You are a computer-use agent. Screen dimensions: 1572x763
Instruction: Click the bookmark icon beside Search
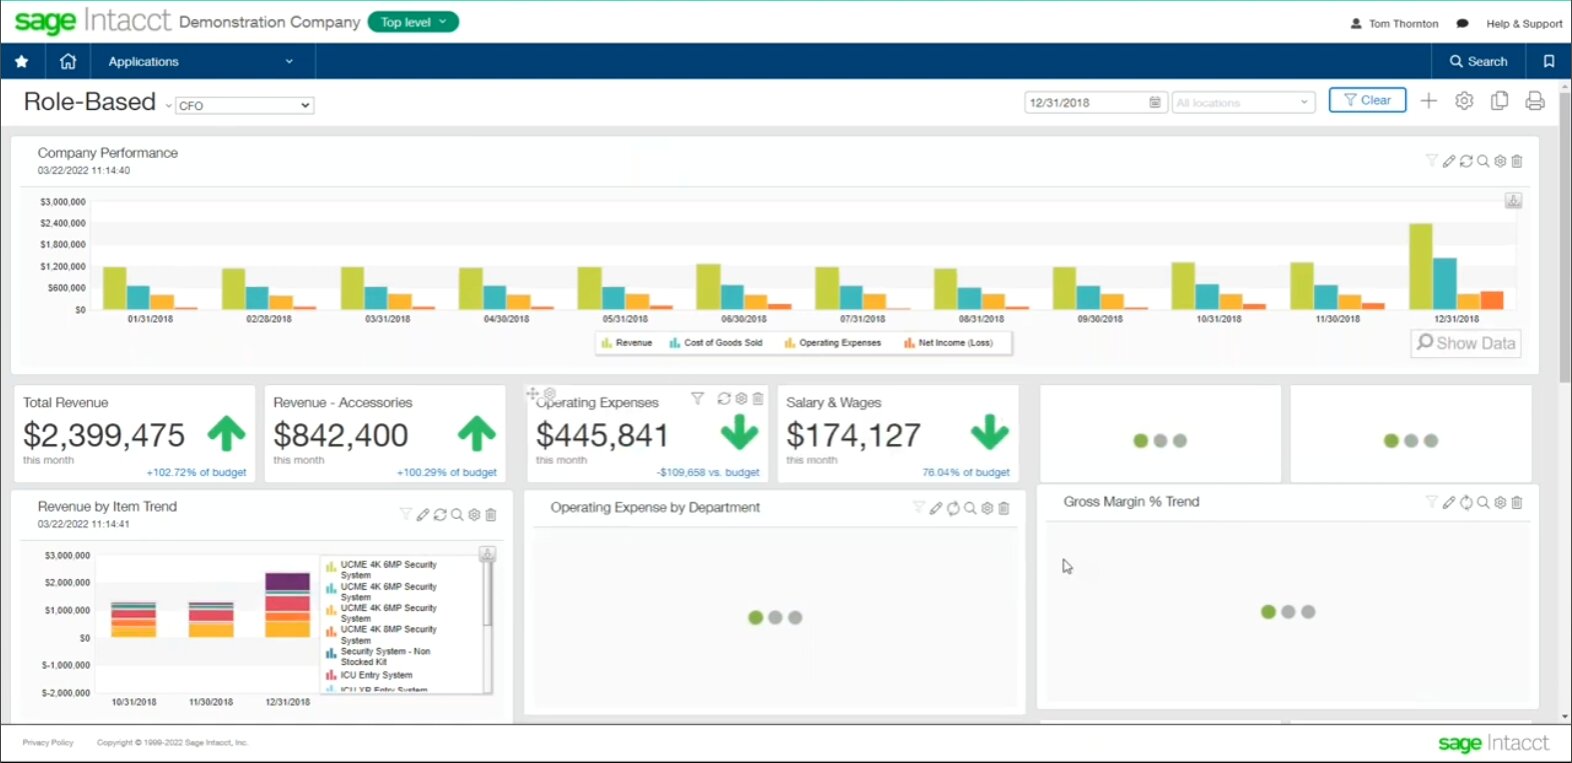point(1548,61)
